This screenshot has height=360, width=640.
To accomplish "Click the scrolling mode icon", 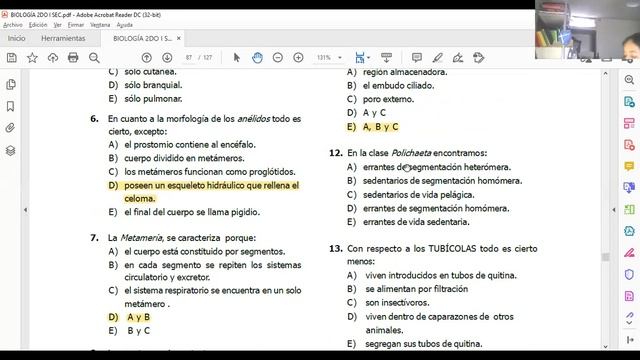I will 386,58.
